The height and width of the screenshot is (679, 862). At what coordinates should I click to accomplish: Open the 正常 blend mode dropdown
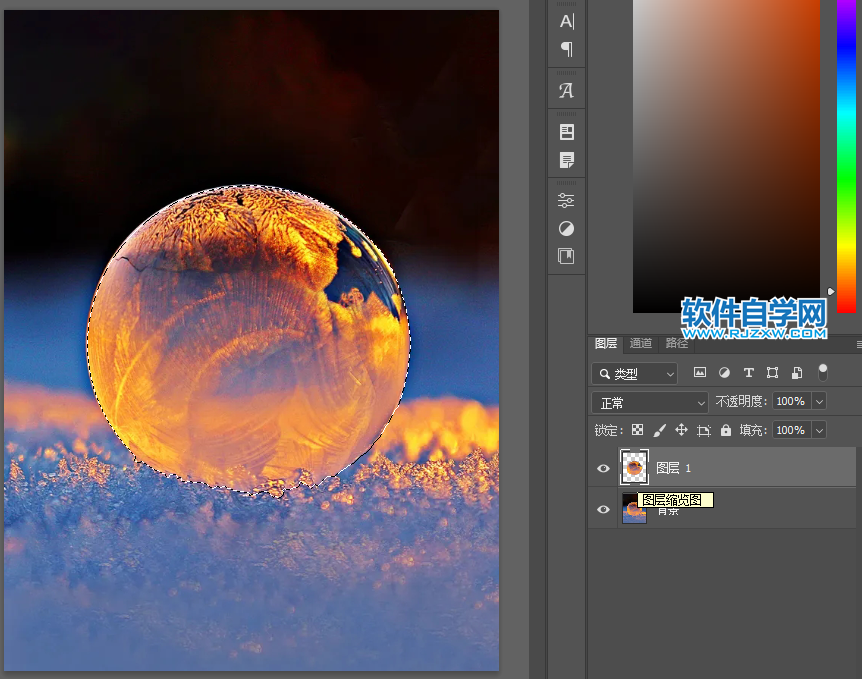tap(650, 403)
